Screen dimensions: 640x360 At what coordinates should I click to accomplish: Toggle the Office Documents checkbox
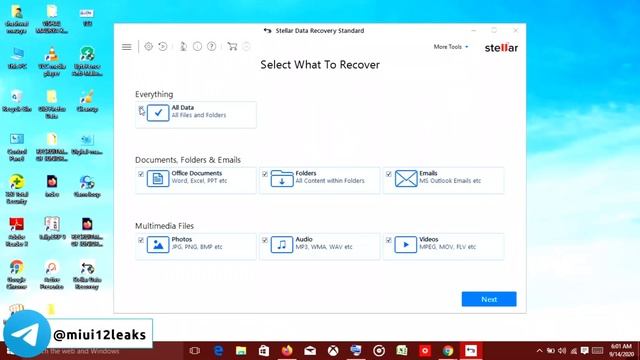(141, 174)
